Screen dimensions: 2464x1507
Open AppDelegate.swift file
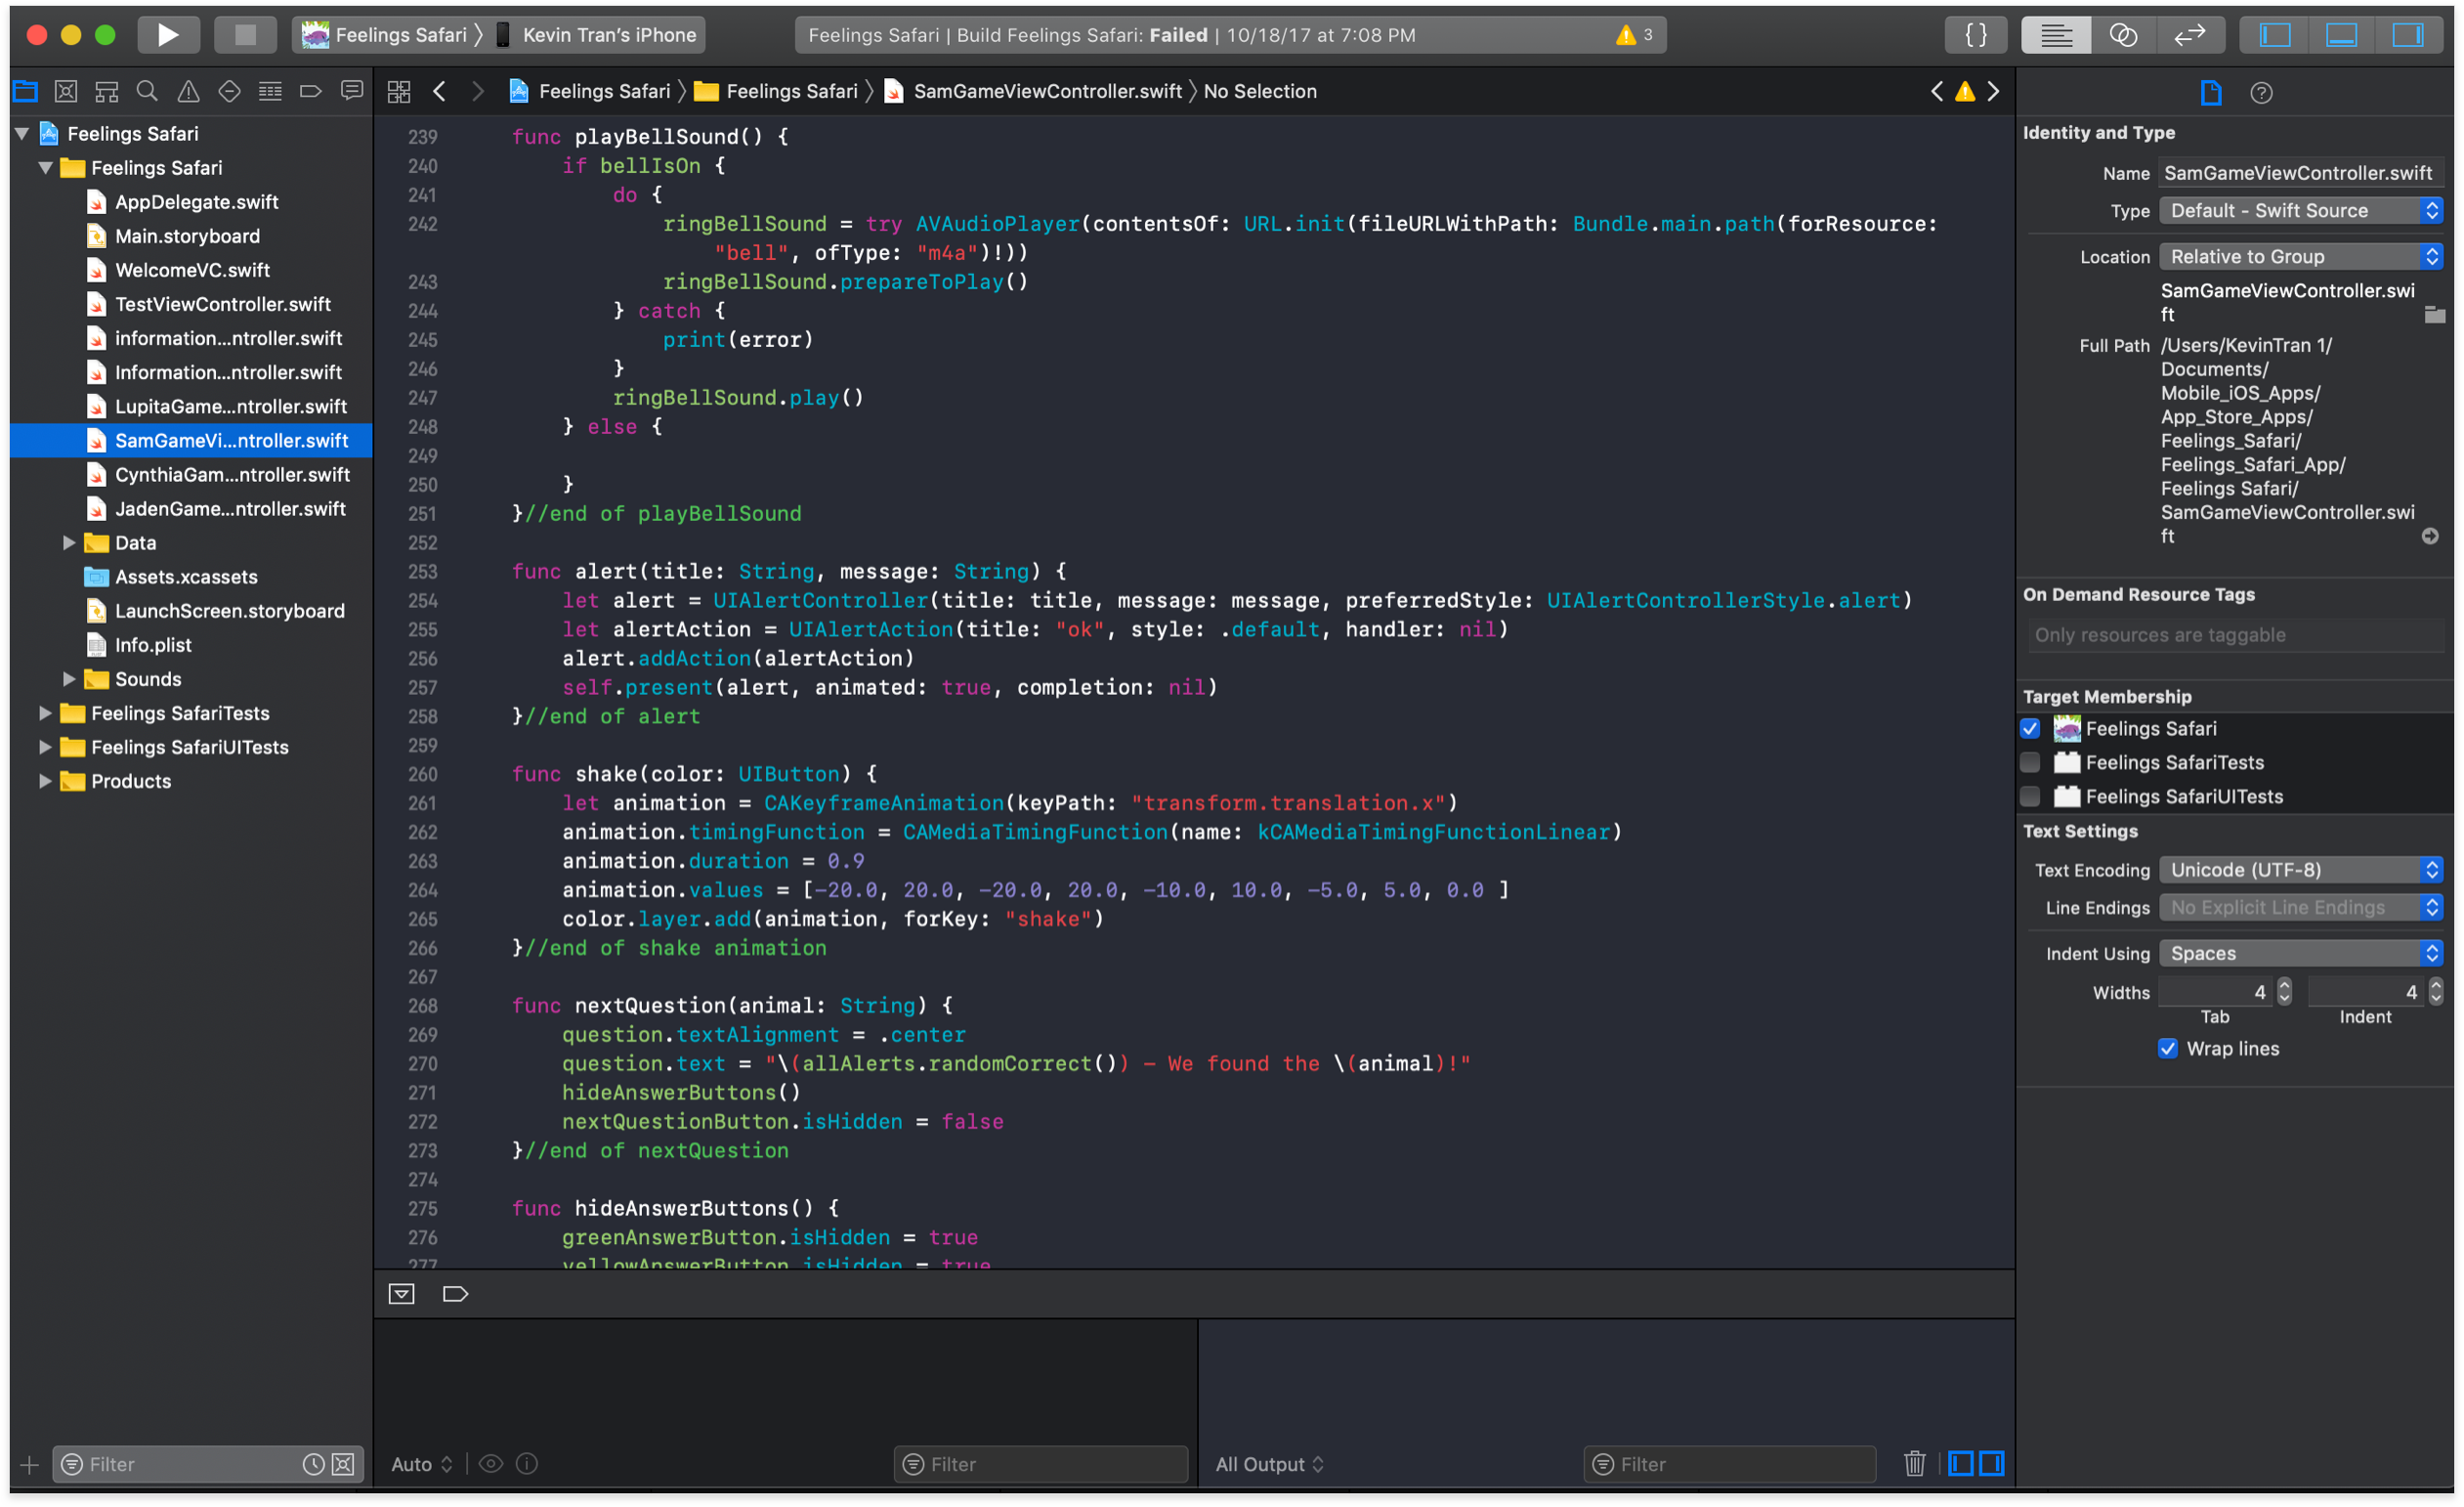196,202
